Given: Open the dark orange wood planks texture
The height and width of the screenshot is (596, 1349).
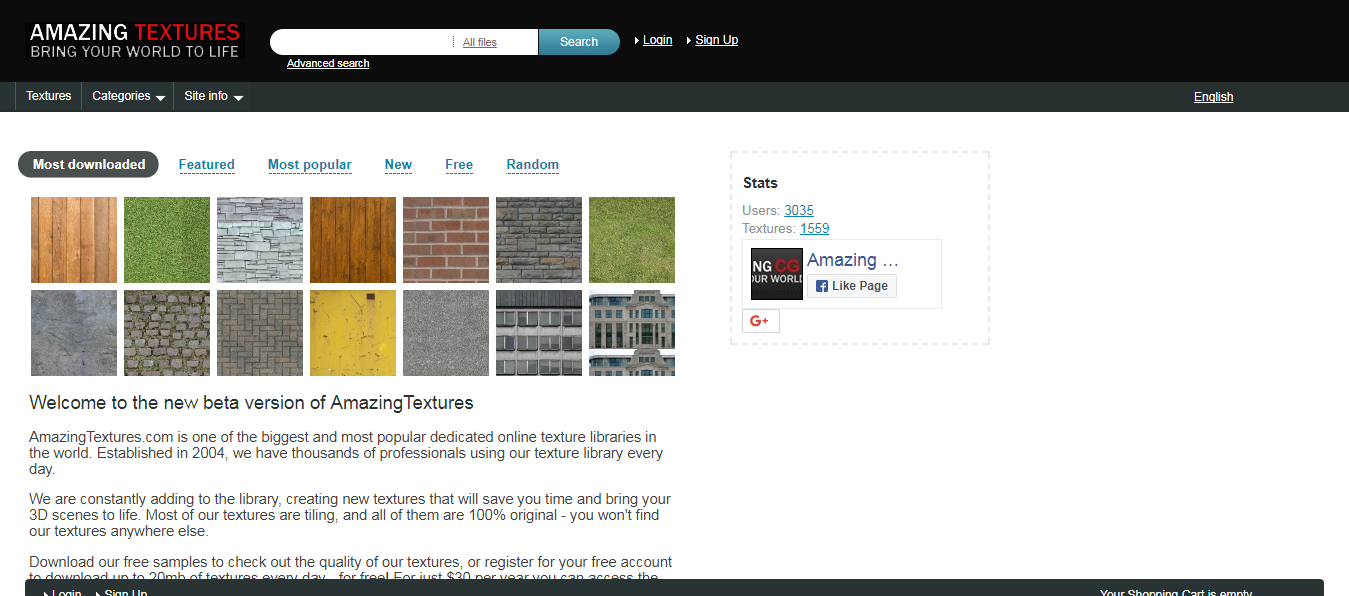Looking at the screenshot, I should 353,240.
